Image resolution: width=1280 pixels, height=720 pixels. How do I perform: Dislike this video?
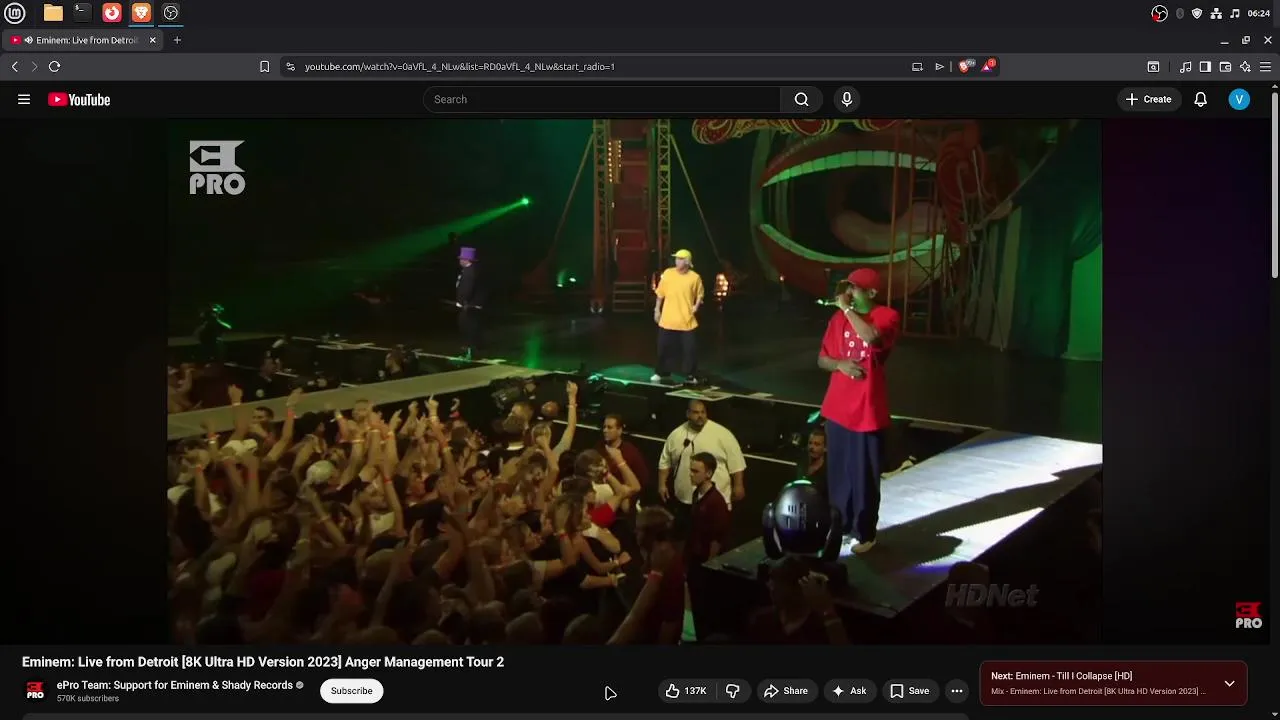[x=732, y=691]
